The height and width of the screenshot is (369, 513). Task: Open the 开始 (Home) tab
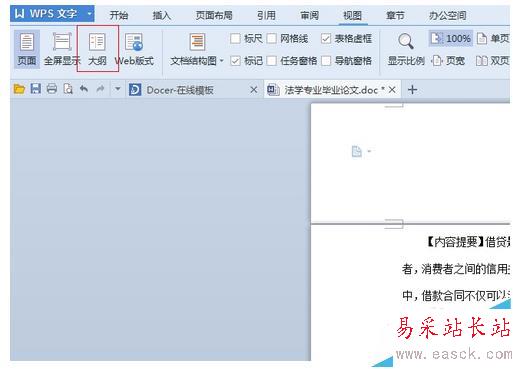click(x=119, y=15)
